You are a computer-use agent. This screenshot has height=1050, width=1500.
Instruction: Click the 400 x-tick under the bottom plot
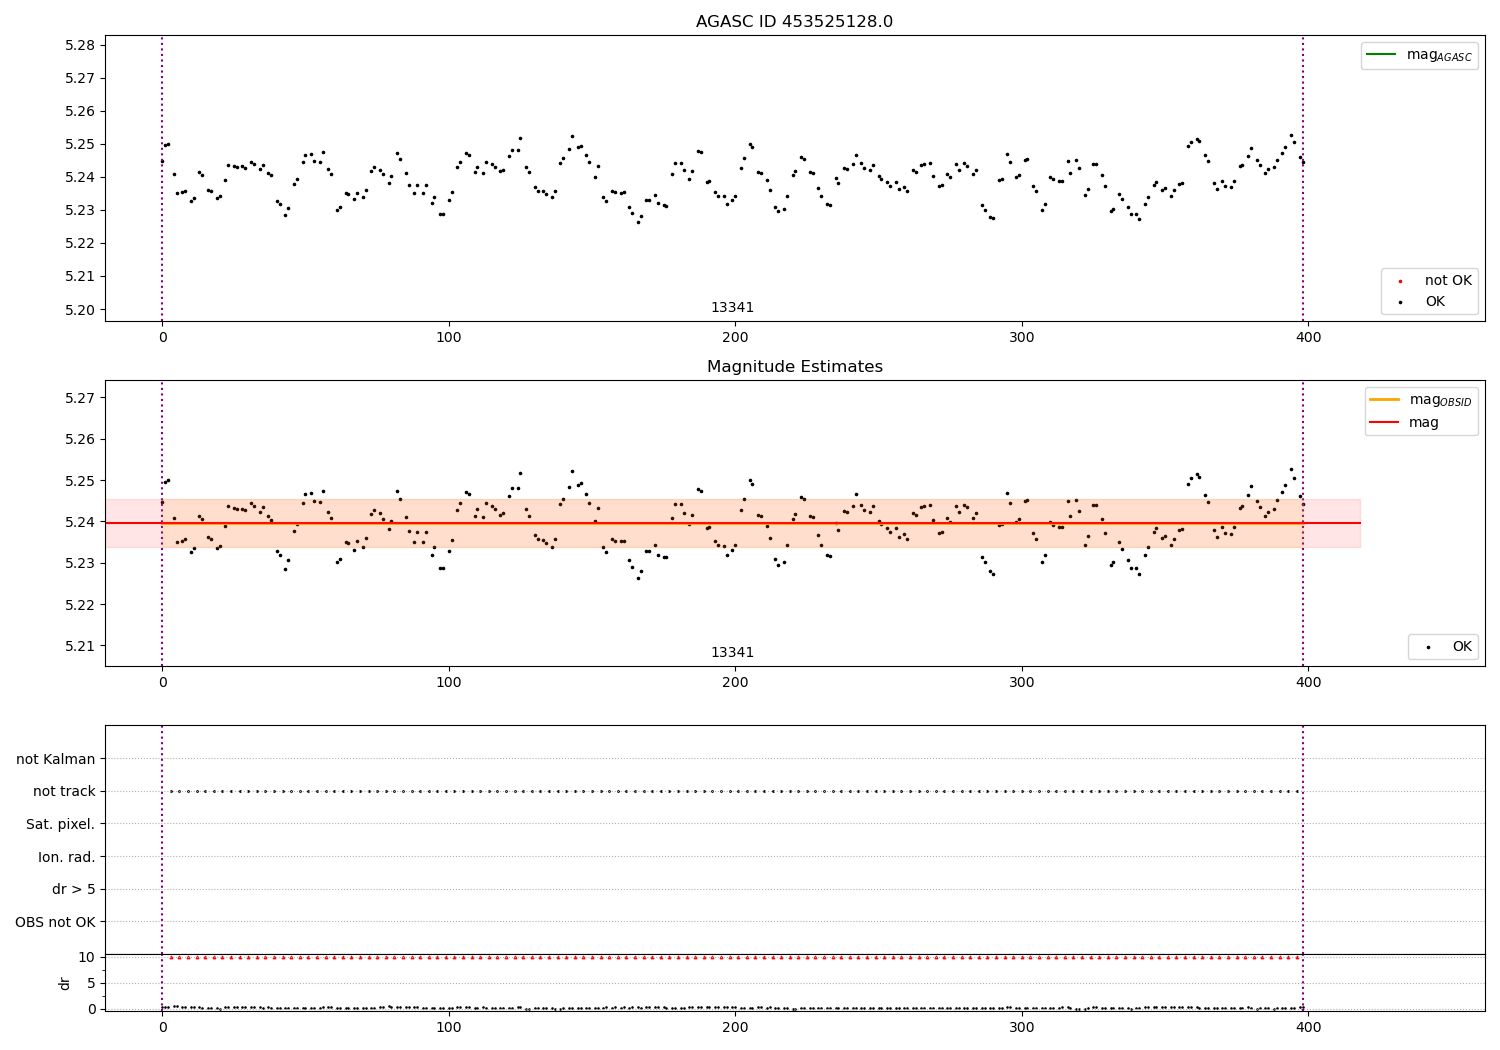tap(1308, 1027)
